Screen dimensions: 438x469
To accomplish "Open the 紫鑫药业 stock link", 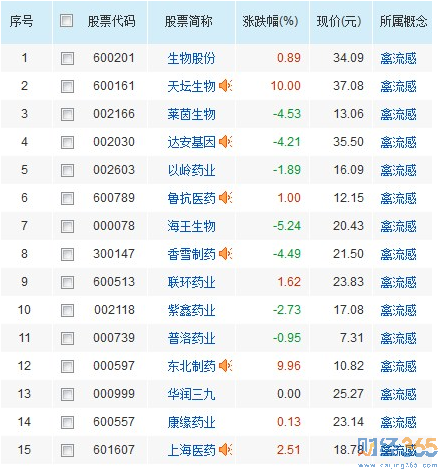I will (191, 310).
